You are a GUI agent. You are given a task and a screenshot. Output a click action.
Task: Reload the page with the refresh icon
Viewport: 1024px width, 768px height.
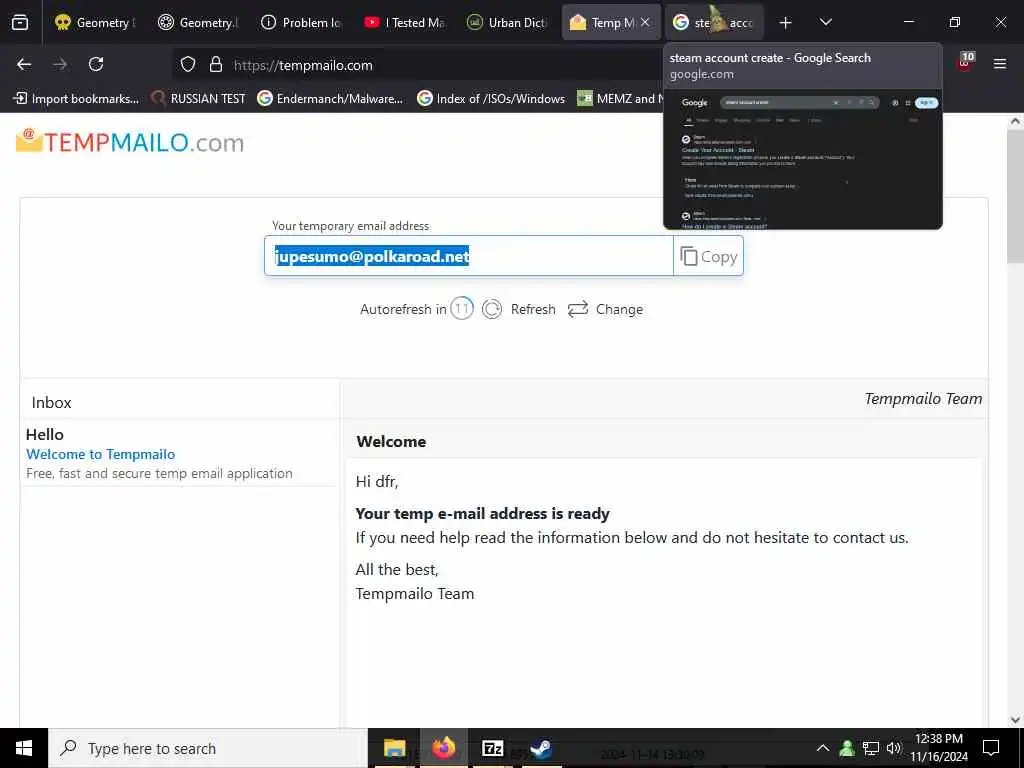coord(96,64)
